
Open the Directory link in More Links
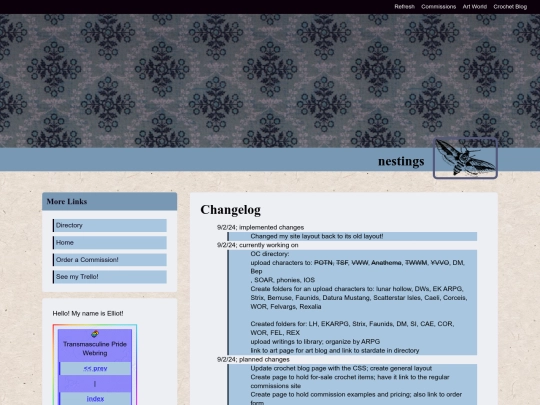point(110,225)
